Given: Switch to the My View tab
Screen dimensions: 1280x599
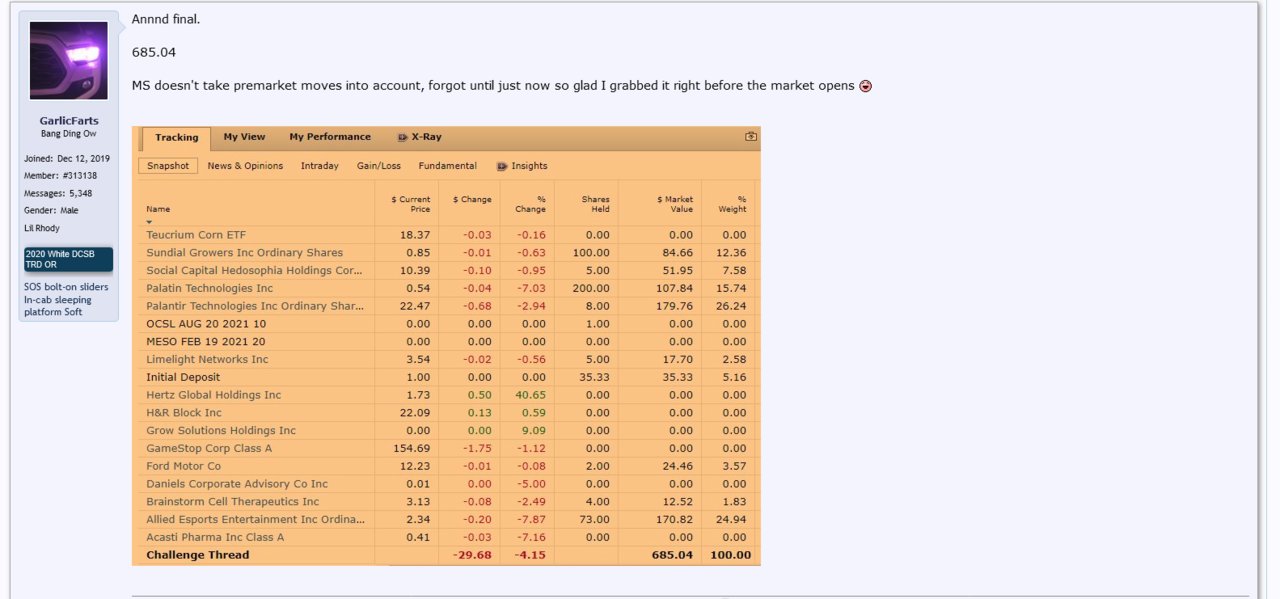Looking at the screenshot, I should click(244, 137).
